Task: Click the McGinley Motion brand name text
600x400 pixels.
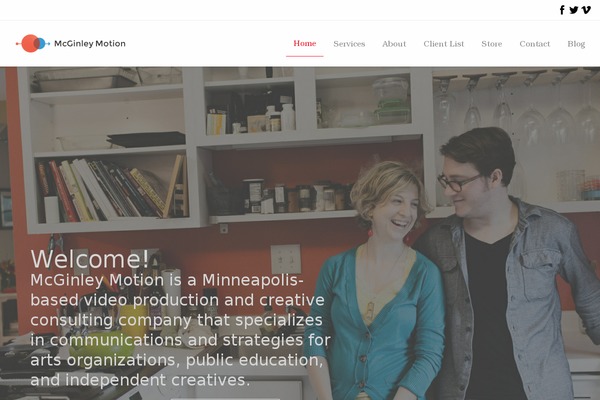Action: [90, 44]
